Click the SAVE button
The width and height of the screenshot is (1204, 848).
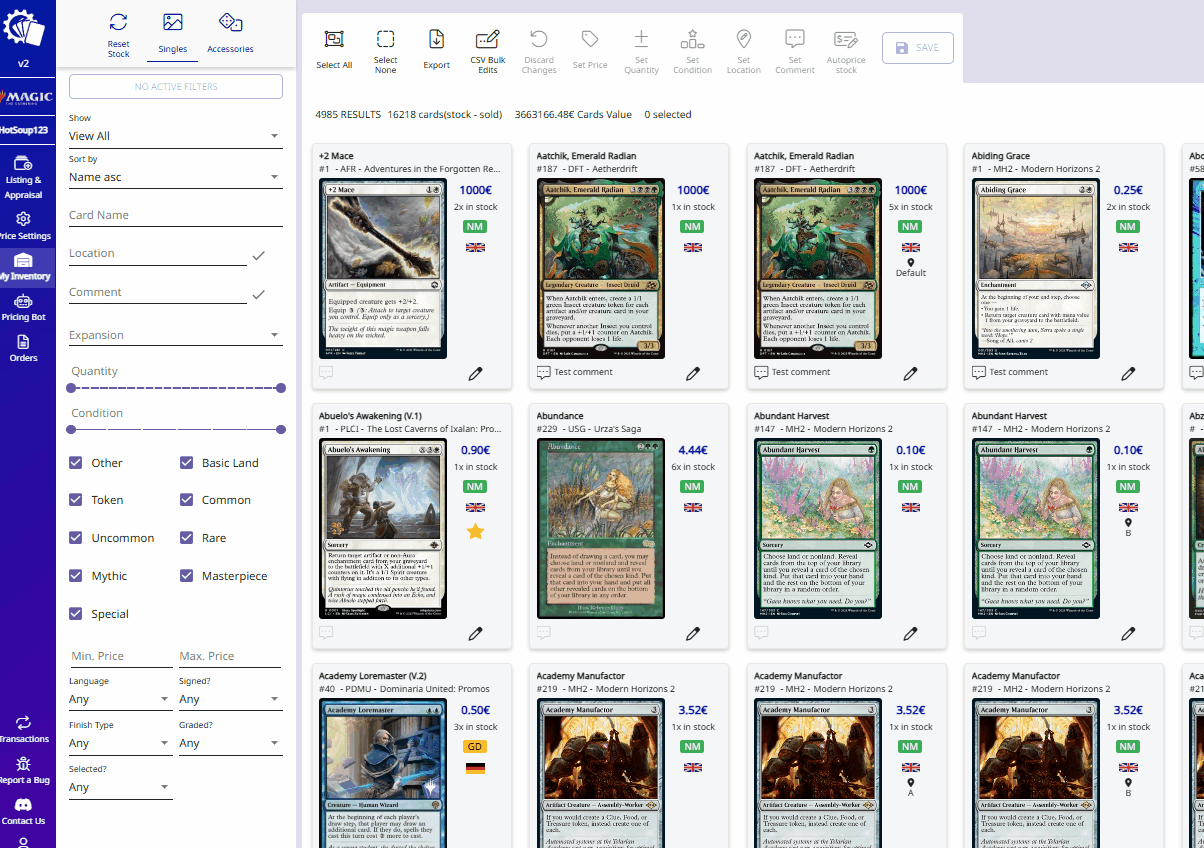tap(918, 48)
